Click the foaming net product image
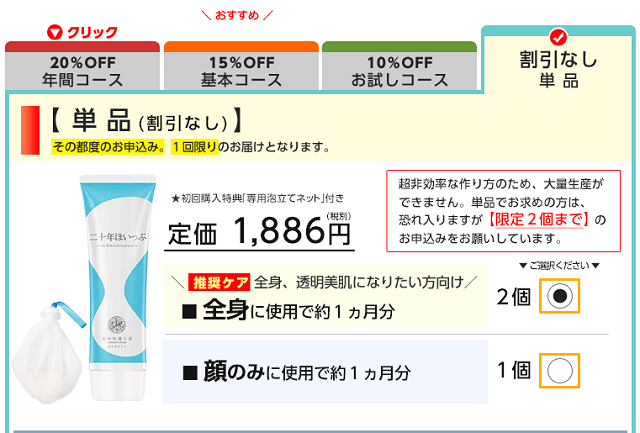640x433 pixels. tap(48, 353)
